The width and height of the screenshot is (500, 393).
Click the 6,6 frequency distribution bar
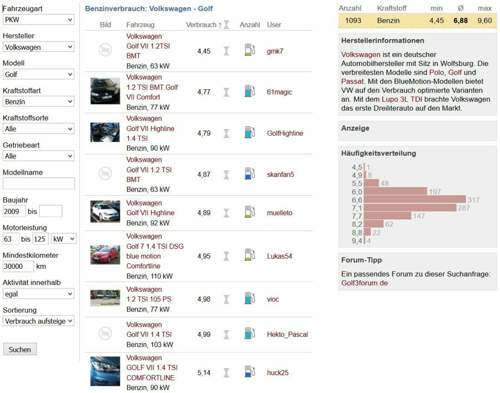[415, 200]
